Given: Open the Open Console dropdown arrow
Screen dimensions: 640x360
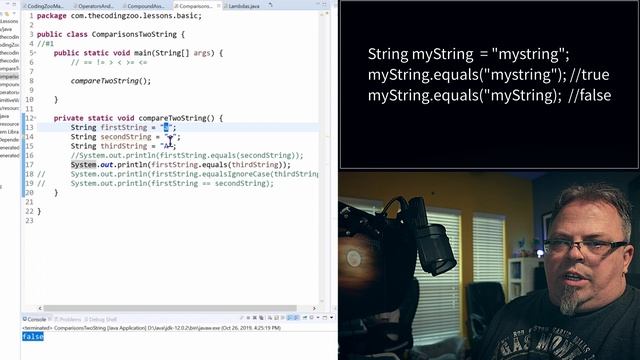Looking at the screenshot, I should click(x=331, y=318).
